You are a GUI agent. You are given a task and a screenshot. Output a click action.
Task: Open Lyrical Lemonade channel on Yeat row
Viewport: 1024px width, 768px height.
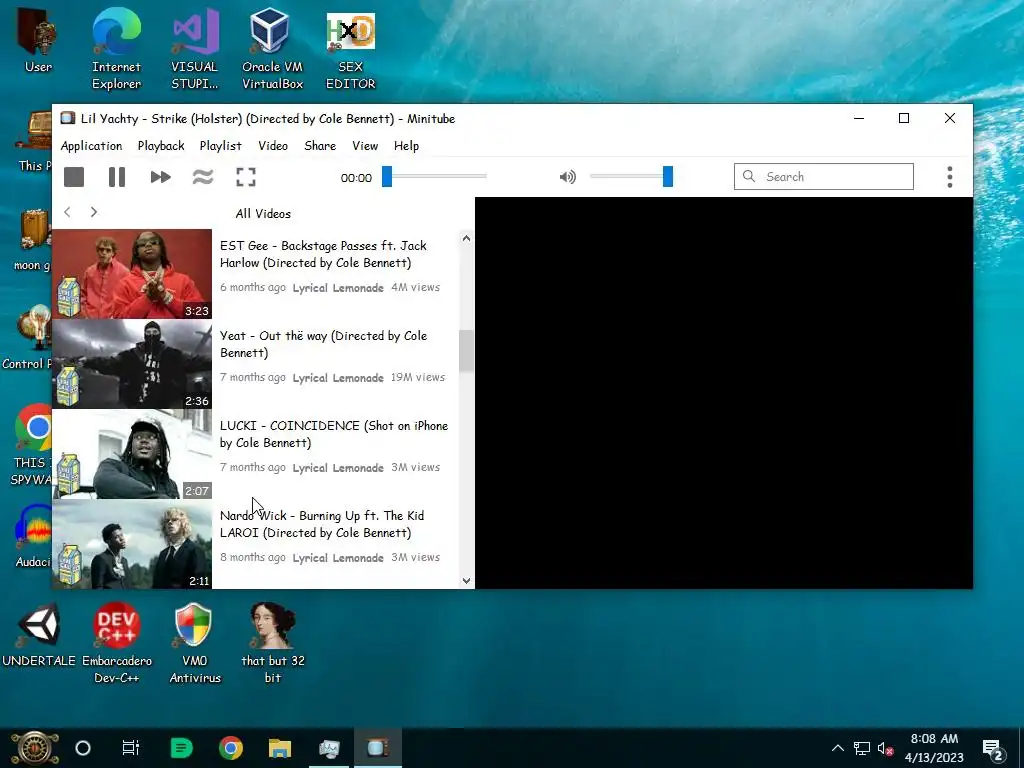pos(338,377)
